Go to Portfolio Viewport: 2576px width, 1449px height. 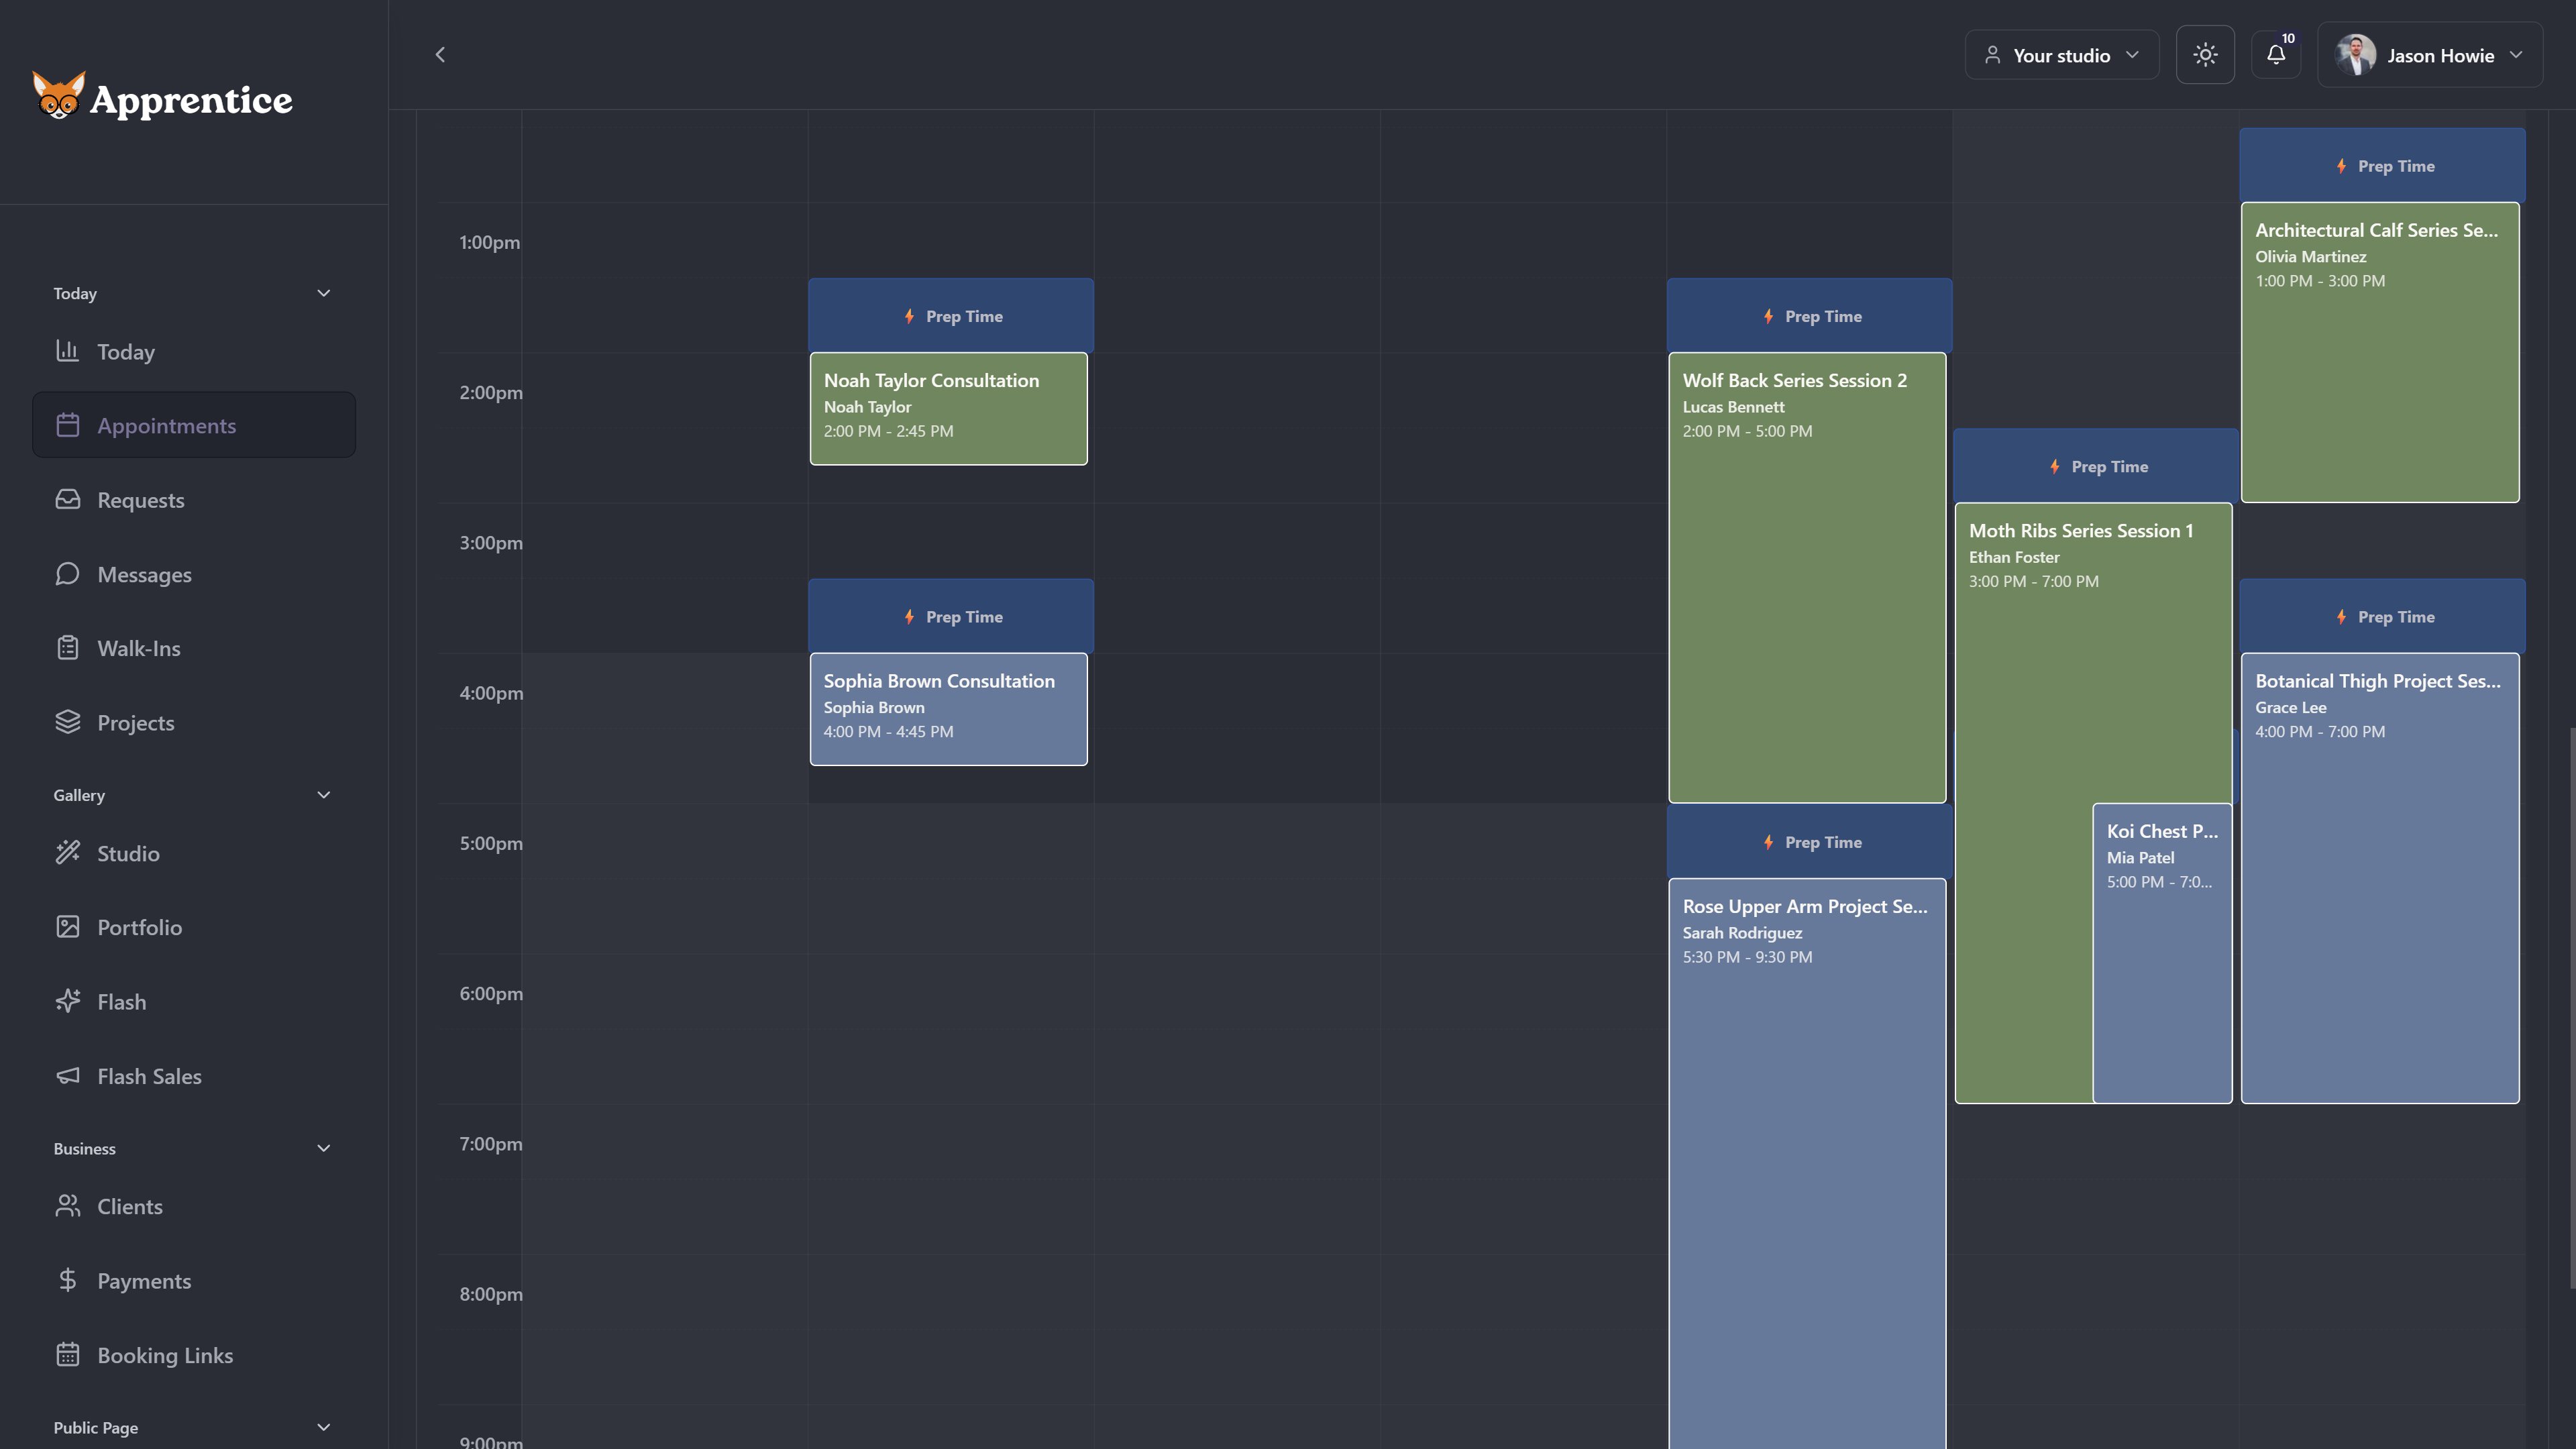pos(194,927)
